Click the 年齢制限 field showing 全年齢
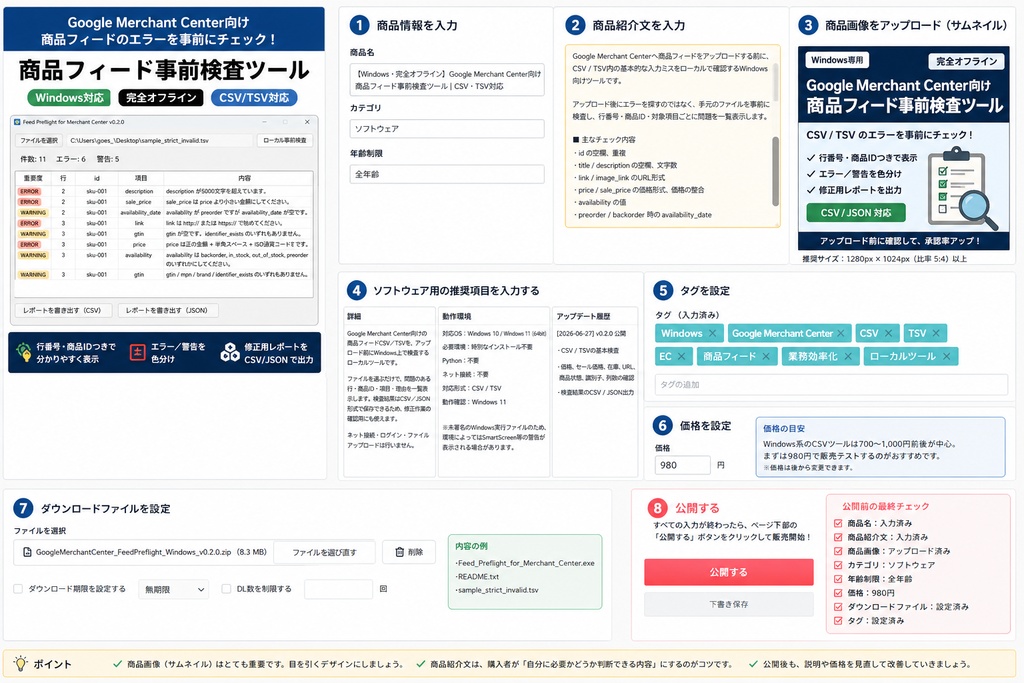This screenshot has width=1024, height=683. coord(447,174)
